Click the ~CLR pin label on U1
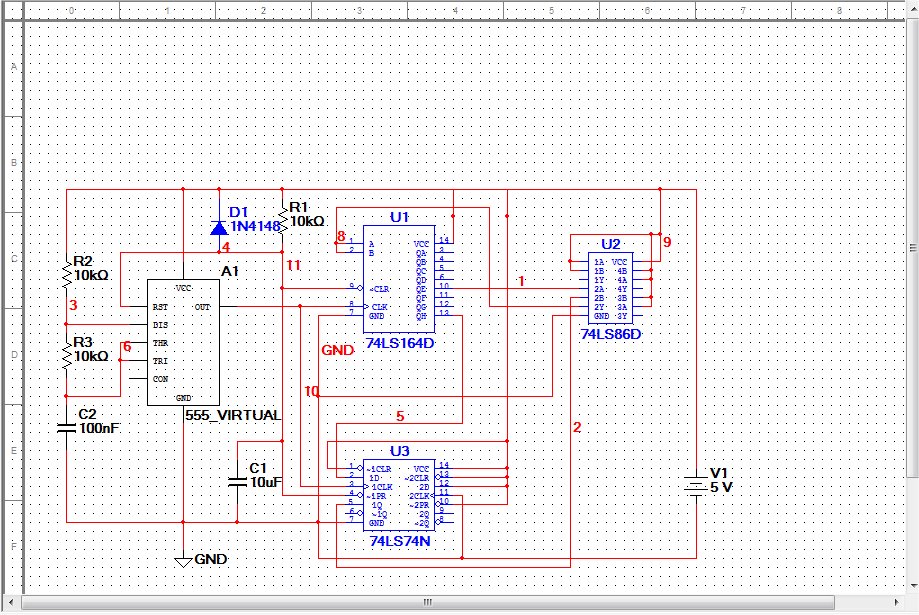 pyautogui.click(x=380, y=289)
